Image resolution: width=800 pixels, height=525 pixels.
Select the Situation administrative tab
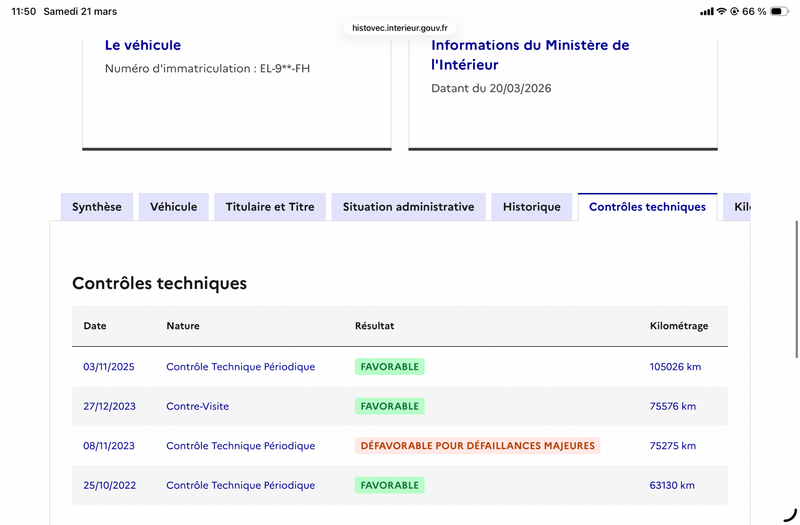coord(409,207)
